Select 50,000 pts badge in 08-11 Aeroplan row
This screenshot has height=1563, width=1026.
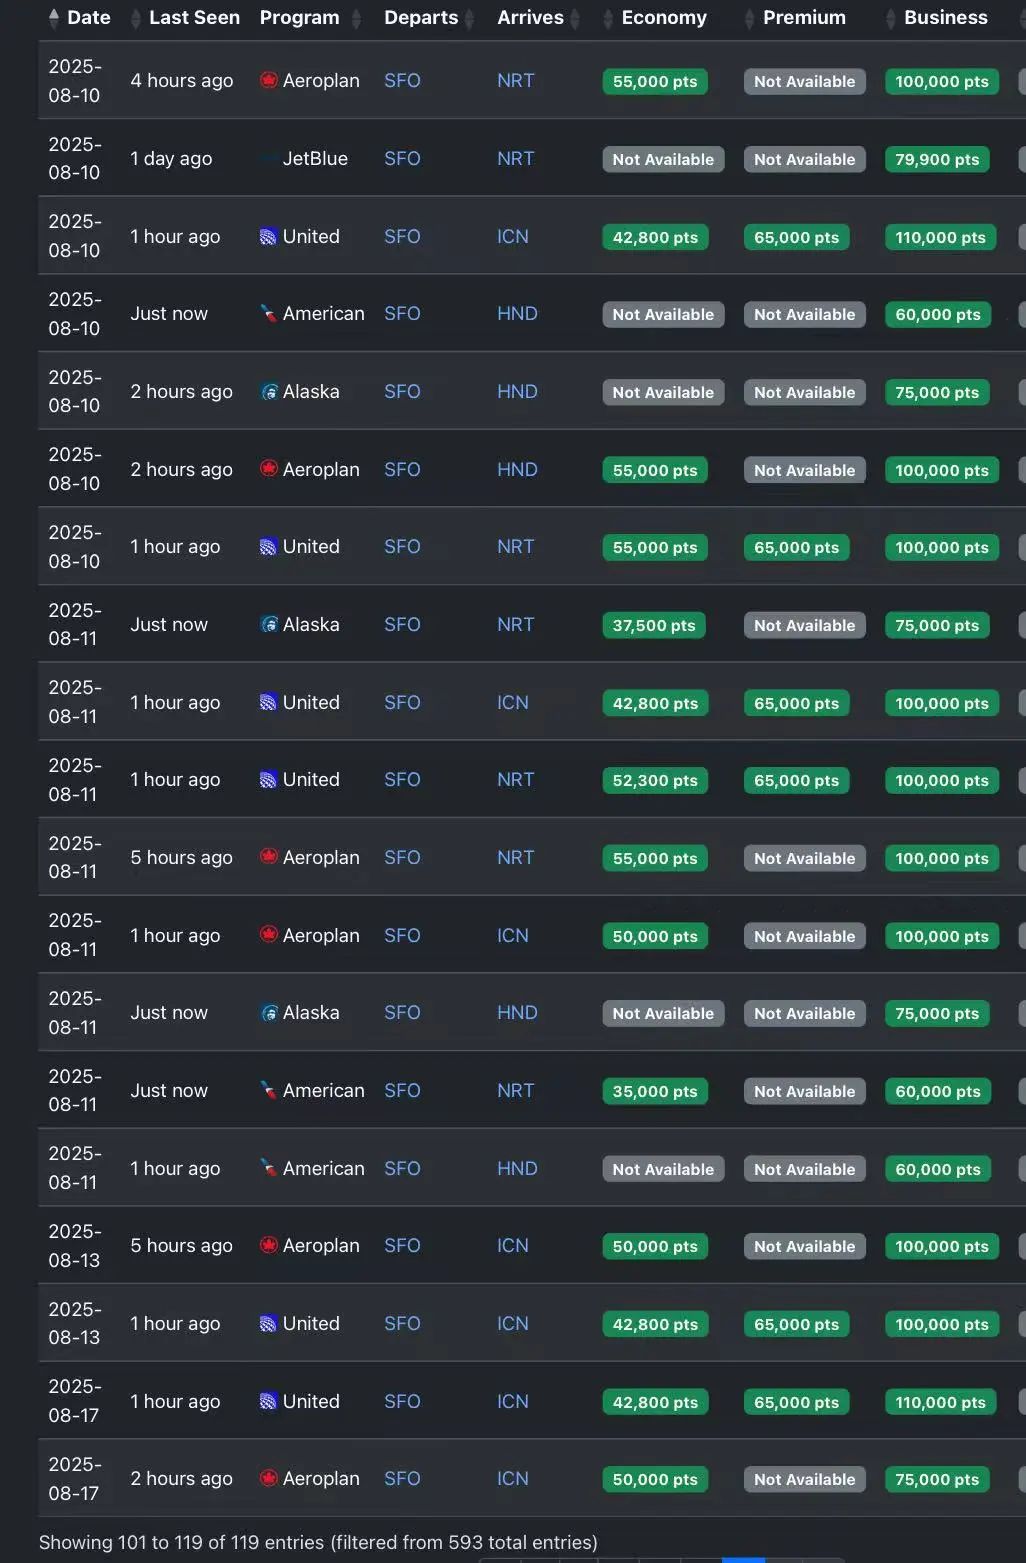[x=655, y=937]
